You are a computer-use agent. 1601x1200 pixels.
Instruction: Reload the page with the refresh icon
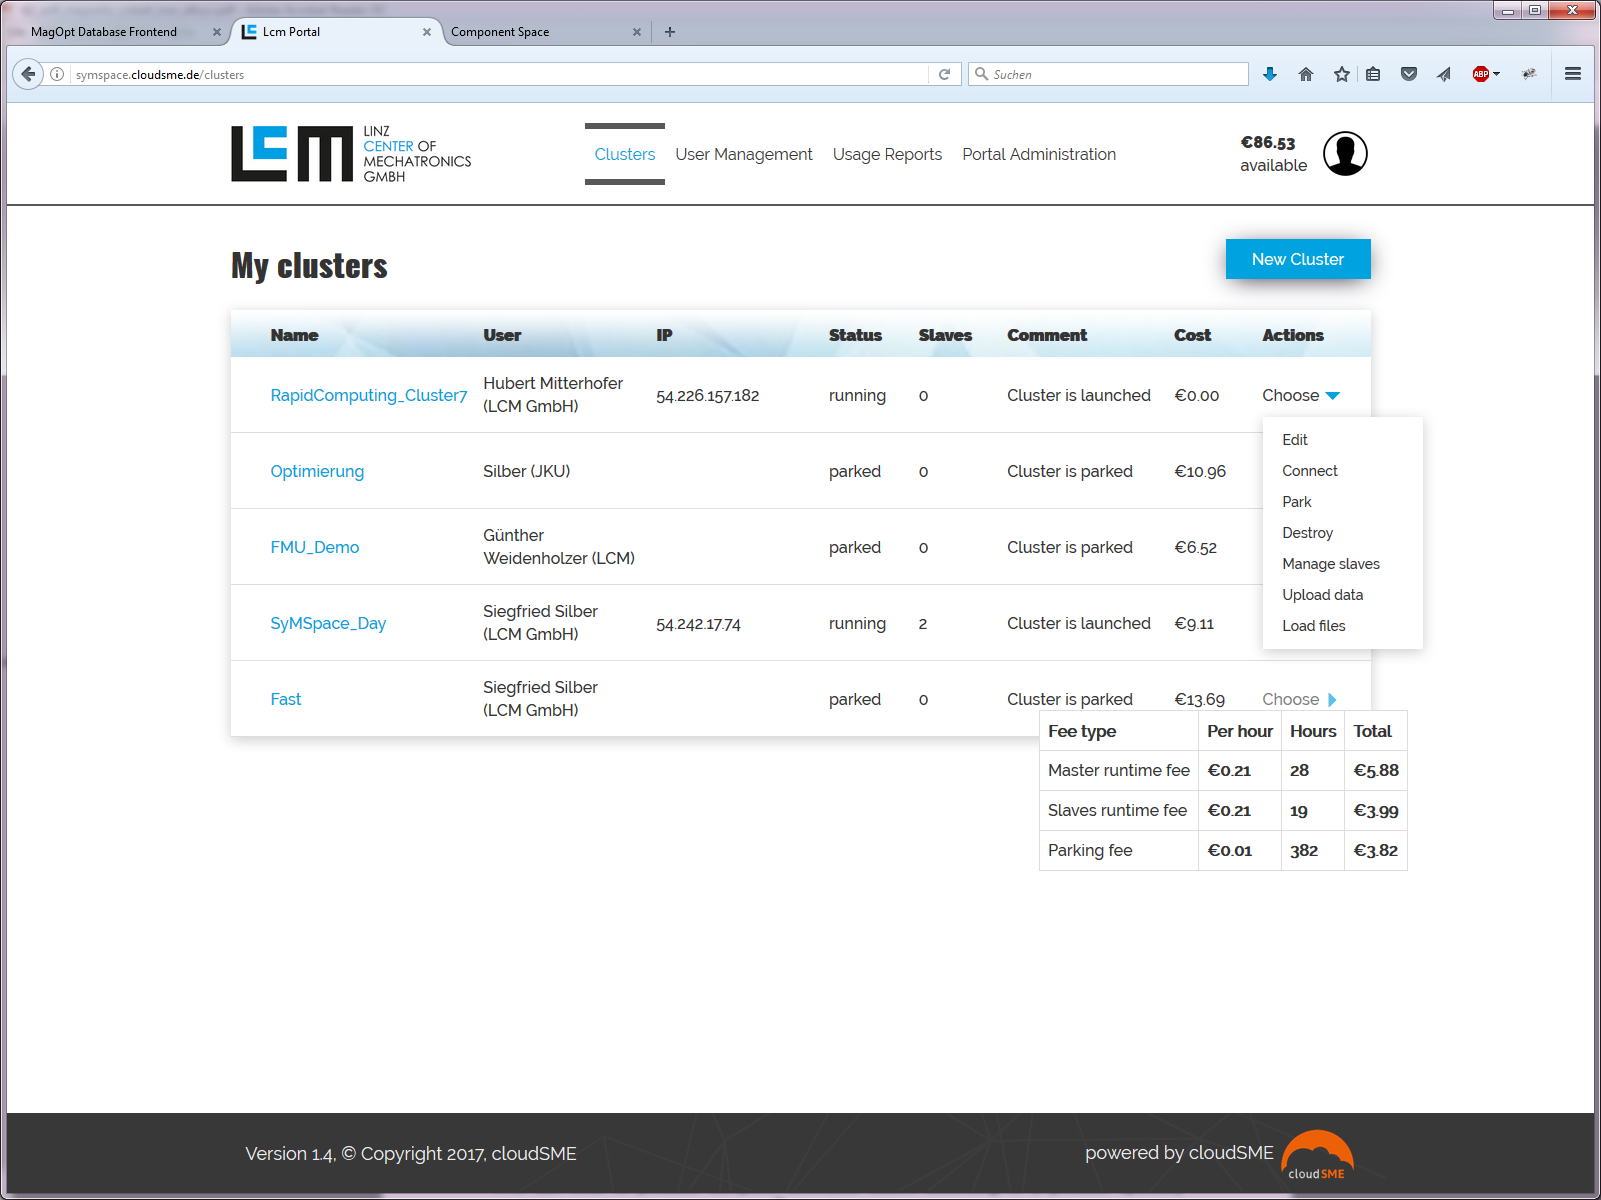tap(944, 74)
